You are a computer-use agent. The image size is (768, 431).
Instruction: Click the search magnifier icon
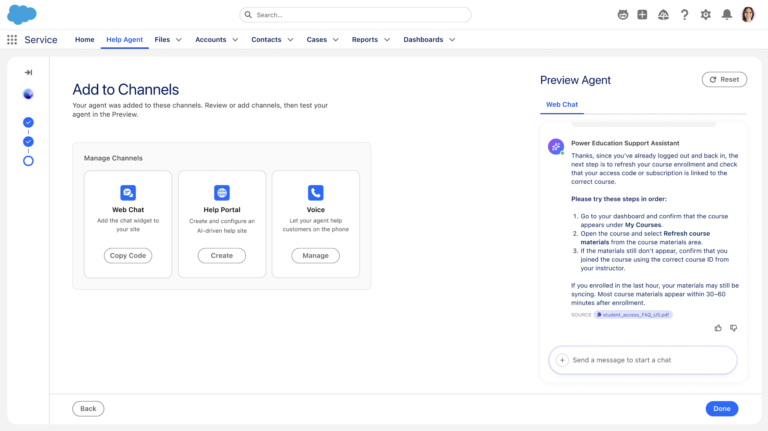pos(248,15)
